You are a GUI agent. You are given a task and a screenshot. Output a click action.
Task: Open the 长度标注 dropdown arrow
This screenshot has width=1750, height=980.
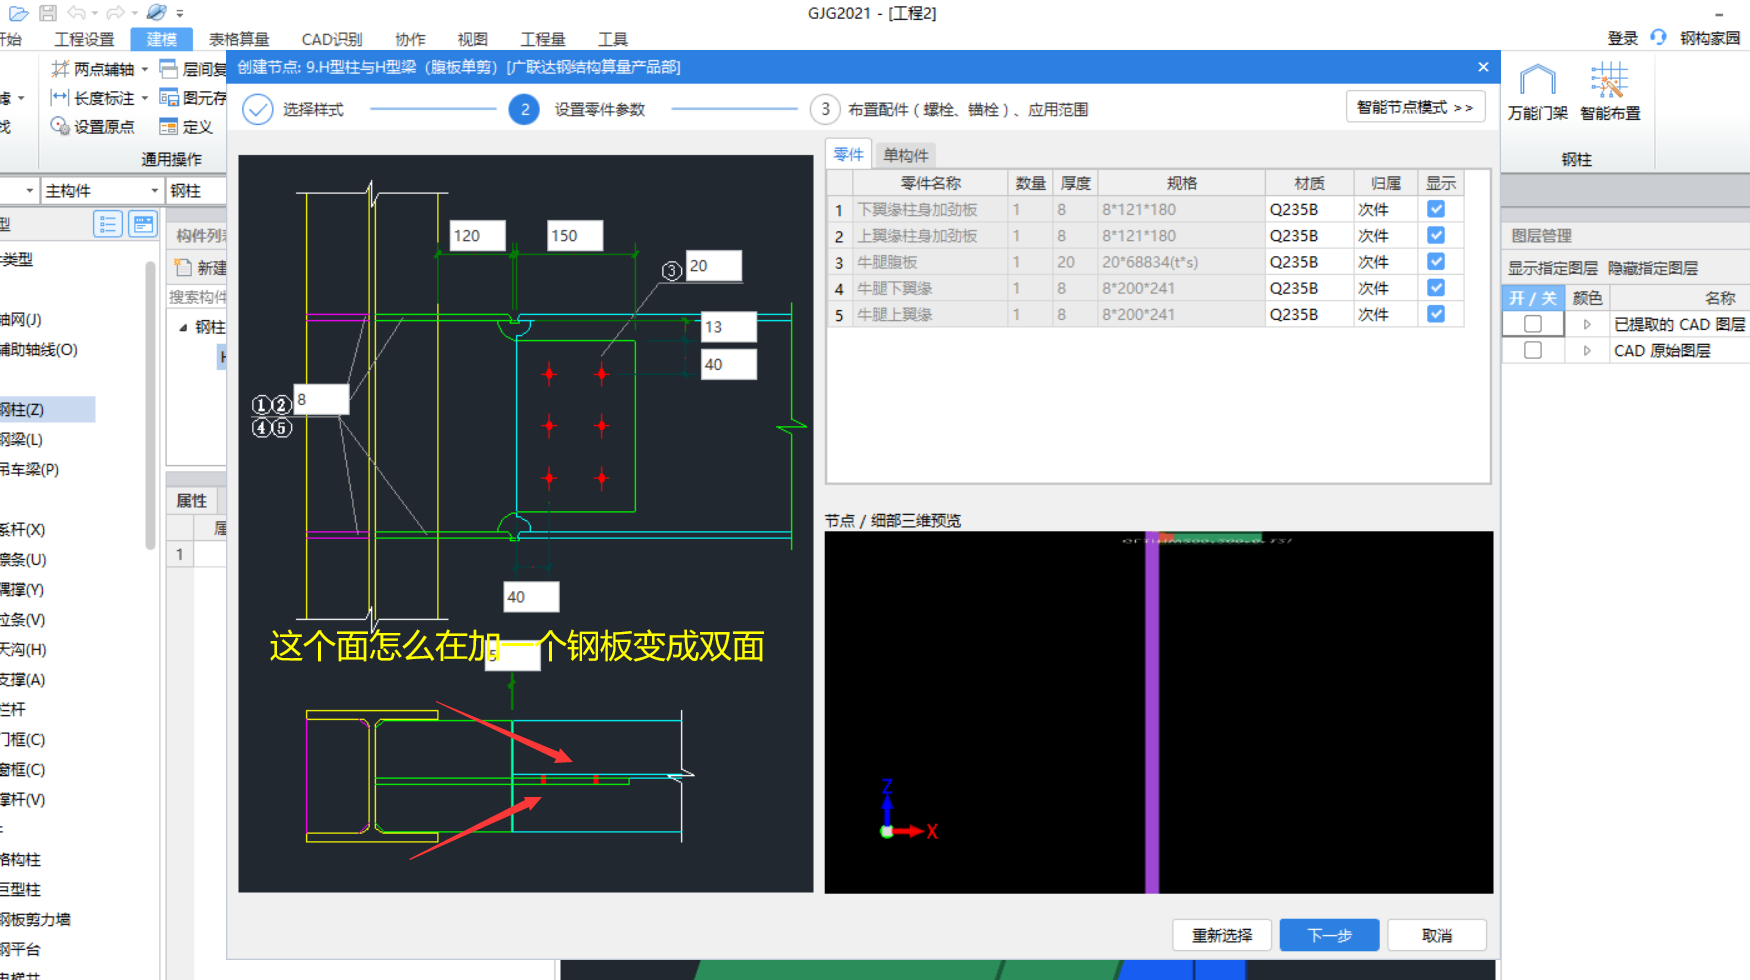[145, 97]
